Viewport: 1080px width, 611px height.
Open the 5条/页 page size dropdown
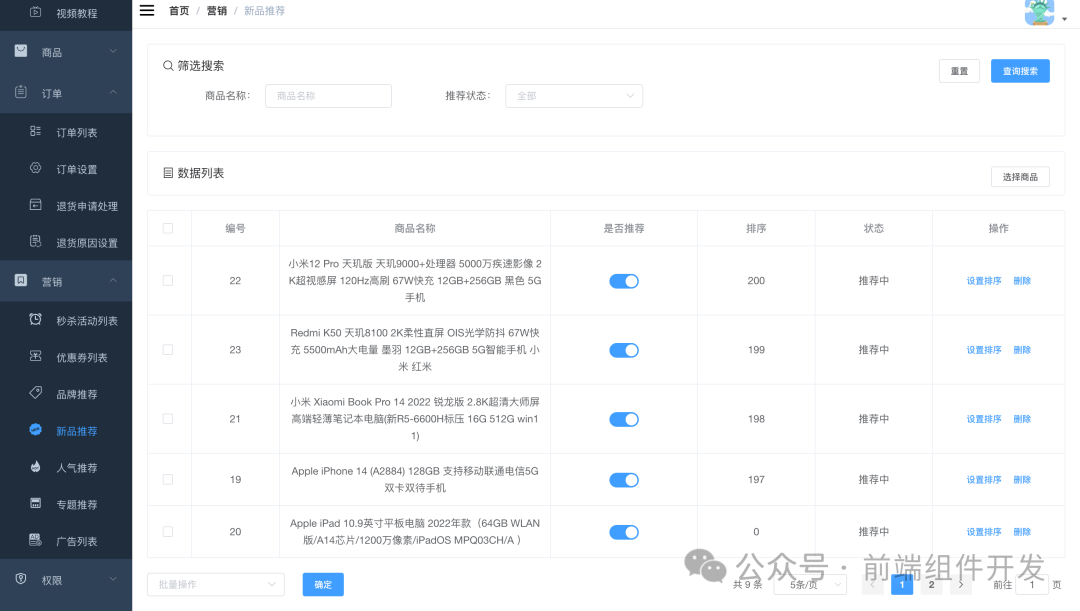[810, 585]
